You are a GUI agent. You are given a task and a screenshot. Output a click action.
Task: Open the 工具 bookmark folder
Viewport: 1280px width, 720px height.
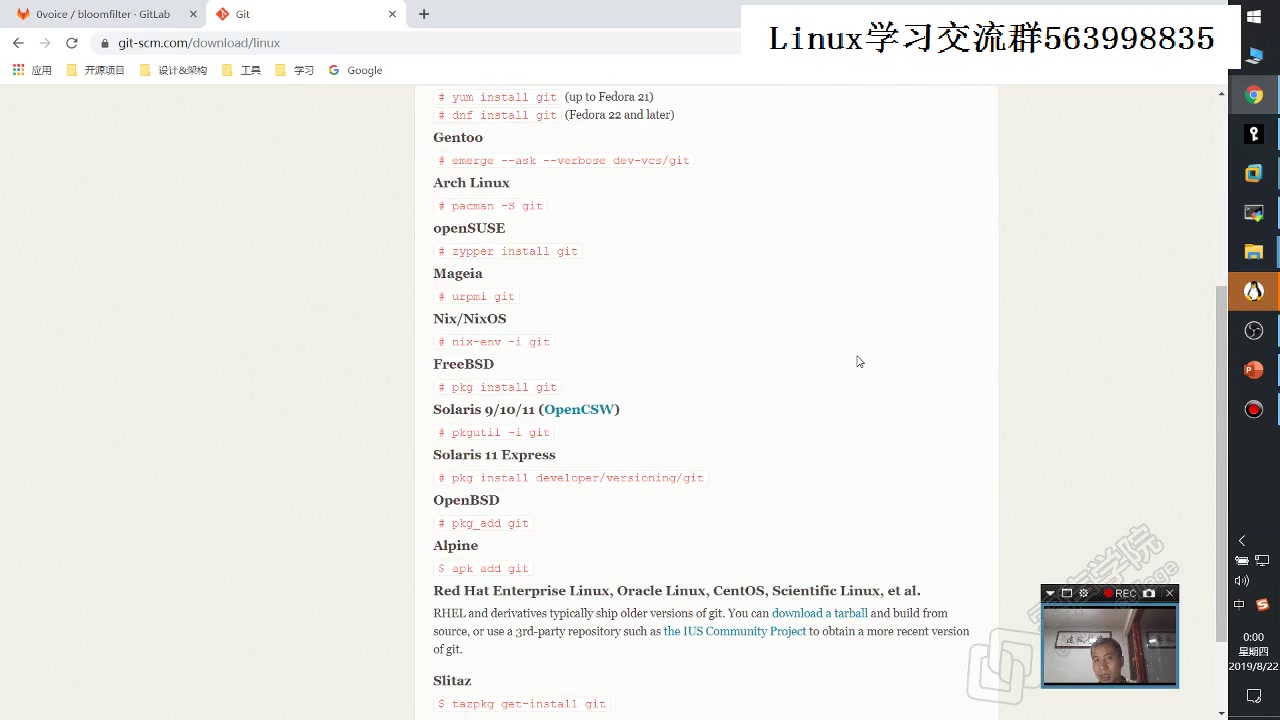[x=241, y=70]
